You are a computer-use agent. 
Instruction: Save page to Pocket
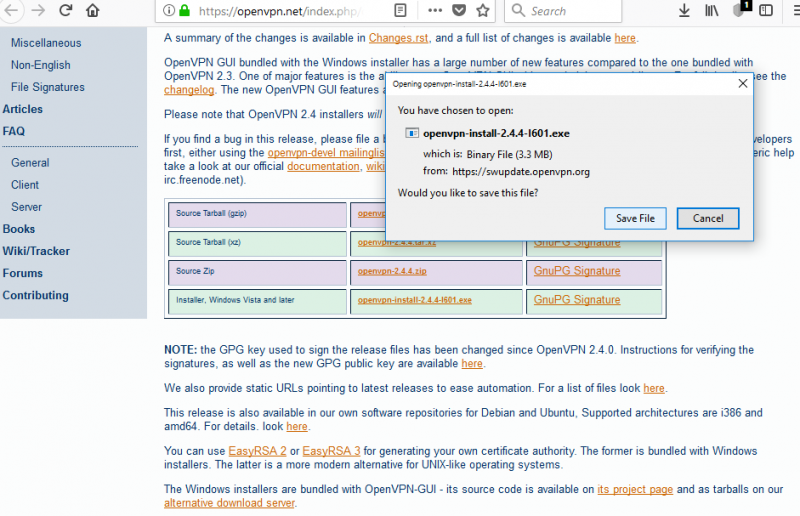(459, 11)
